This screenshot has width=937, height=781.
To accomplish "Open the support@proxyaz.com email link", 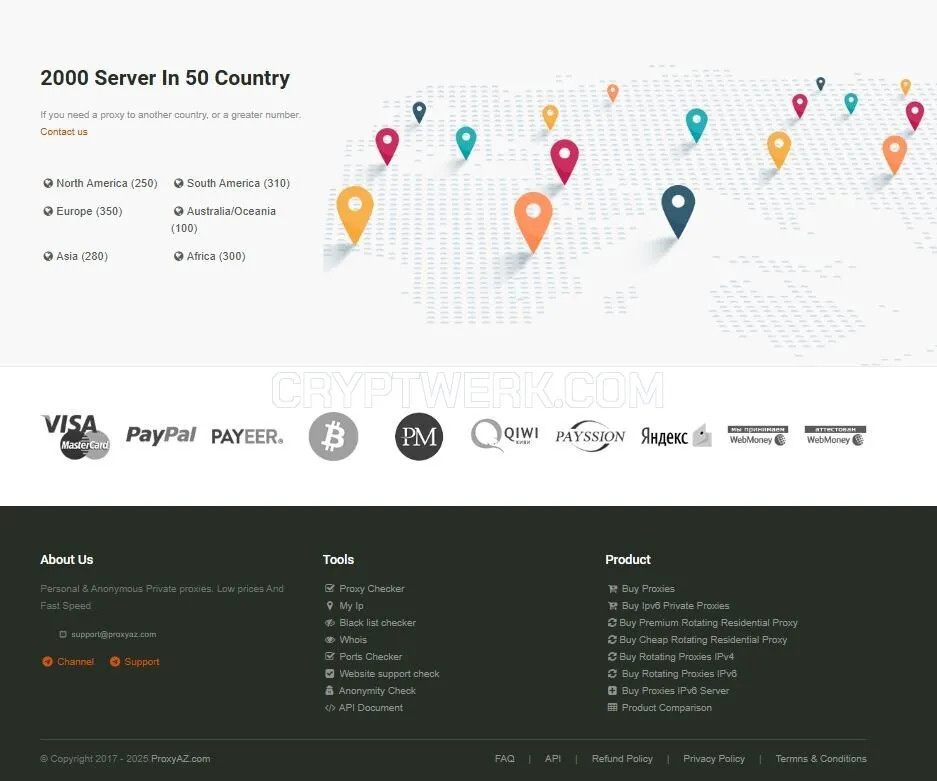I will coord(114,635).
